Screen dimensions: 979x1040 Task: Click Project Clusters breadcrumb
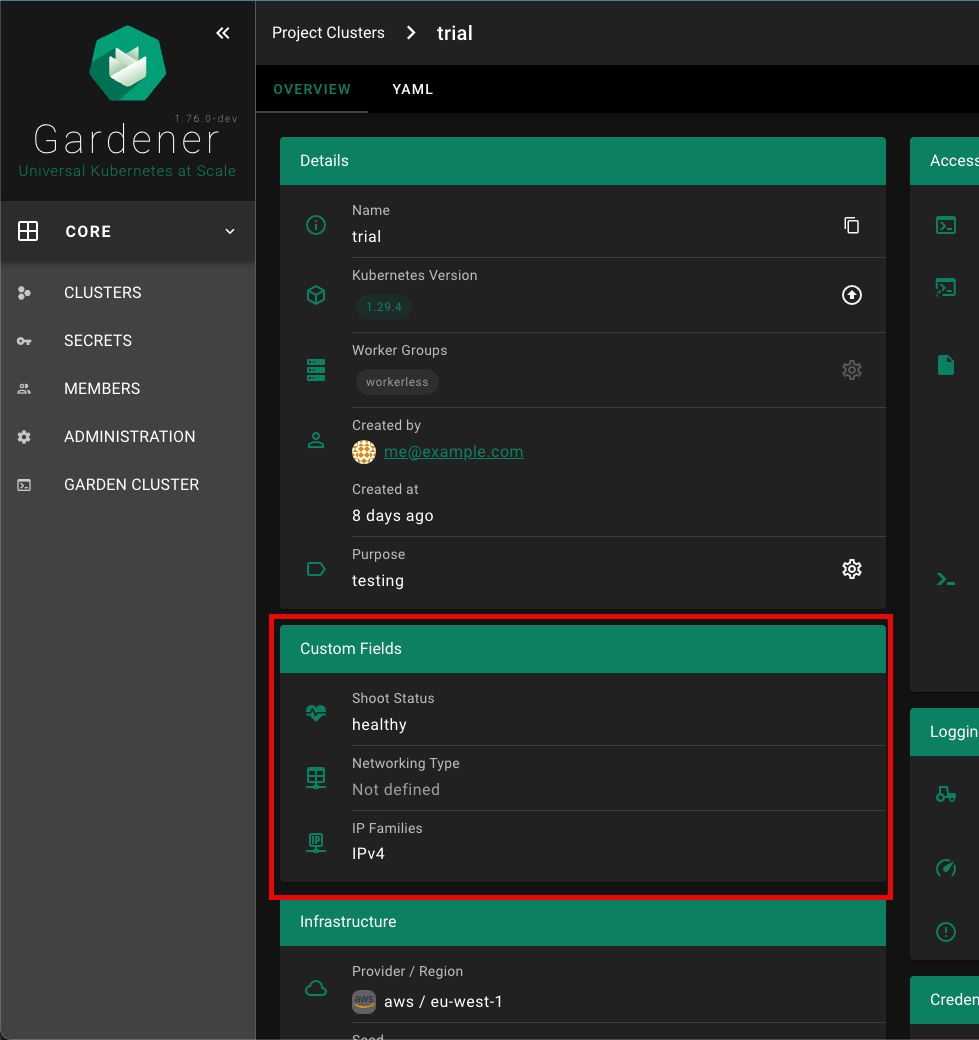[328, 33]
